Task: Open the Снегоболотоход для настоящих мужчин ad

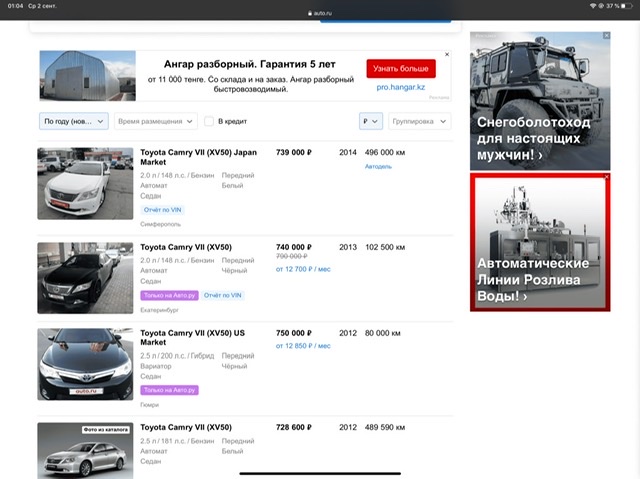Action: click(x=540, y=101)
